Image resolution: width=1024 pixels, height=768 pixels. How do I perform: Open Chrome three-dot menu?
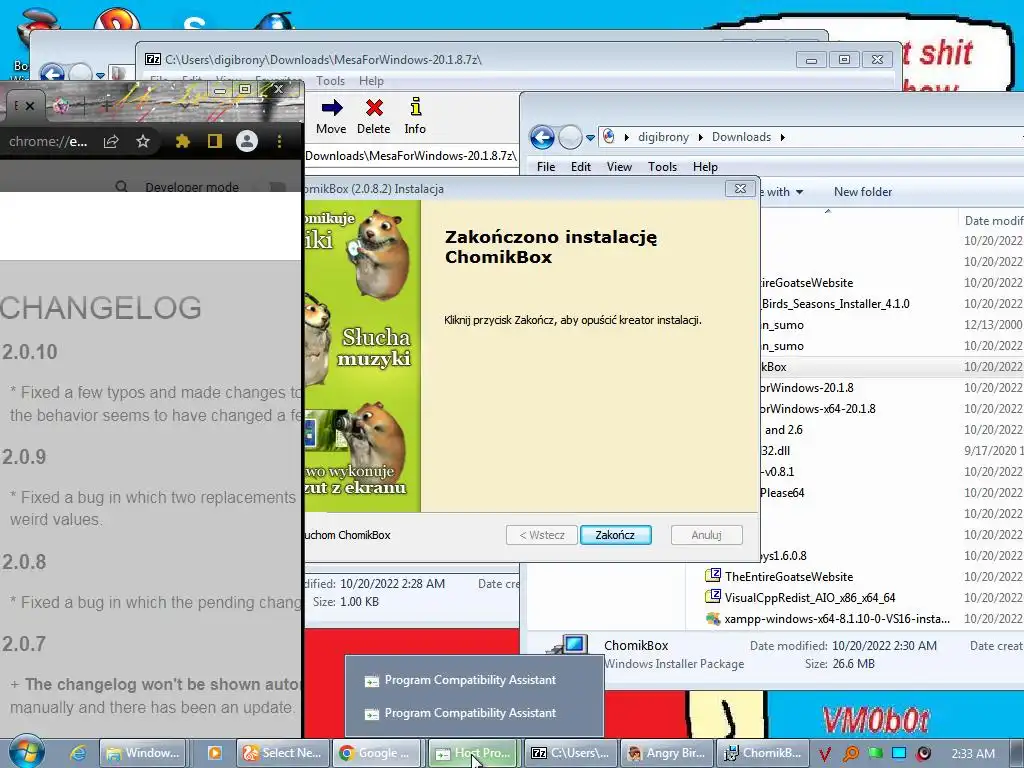click(x=280, y=142)
